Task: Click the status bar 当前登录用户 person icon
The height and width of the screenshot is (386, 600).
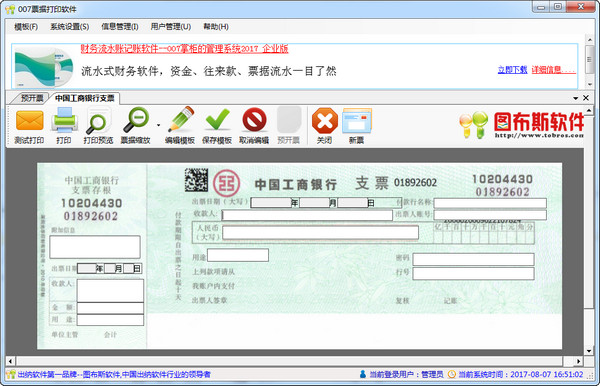Action: (x=363, y=374)
